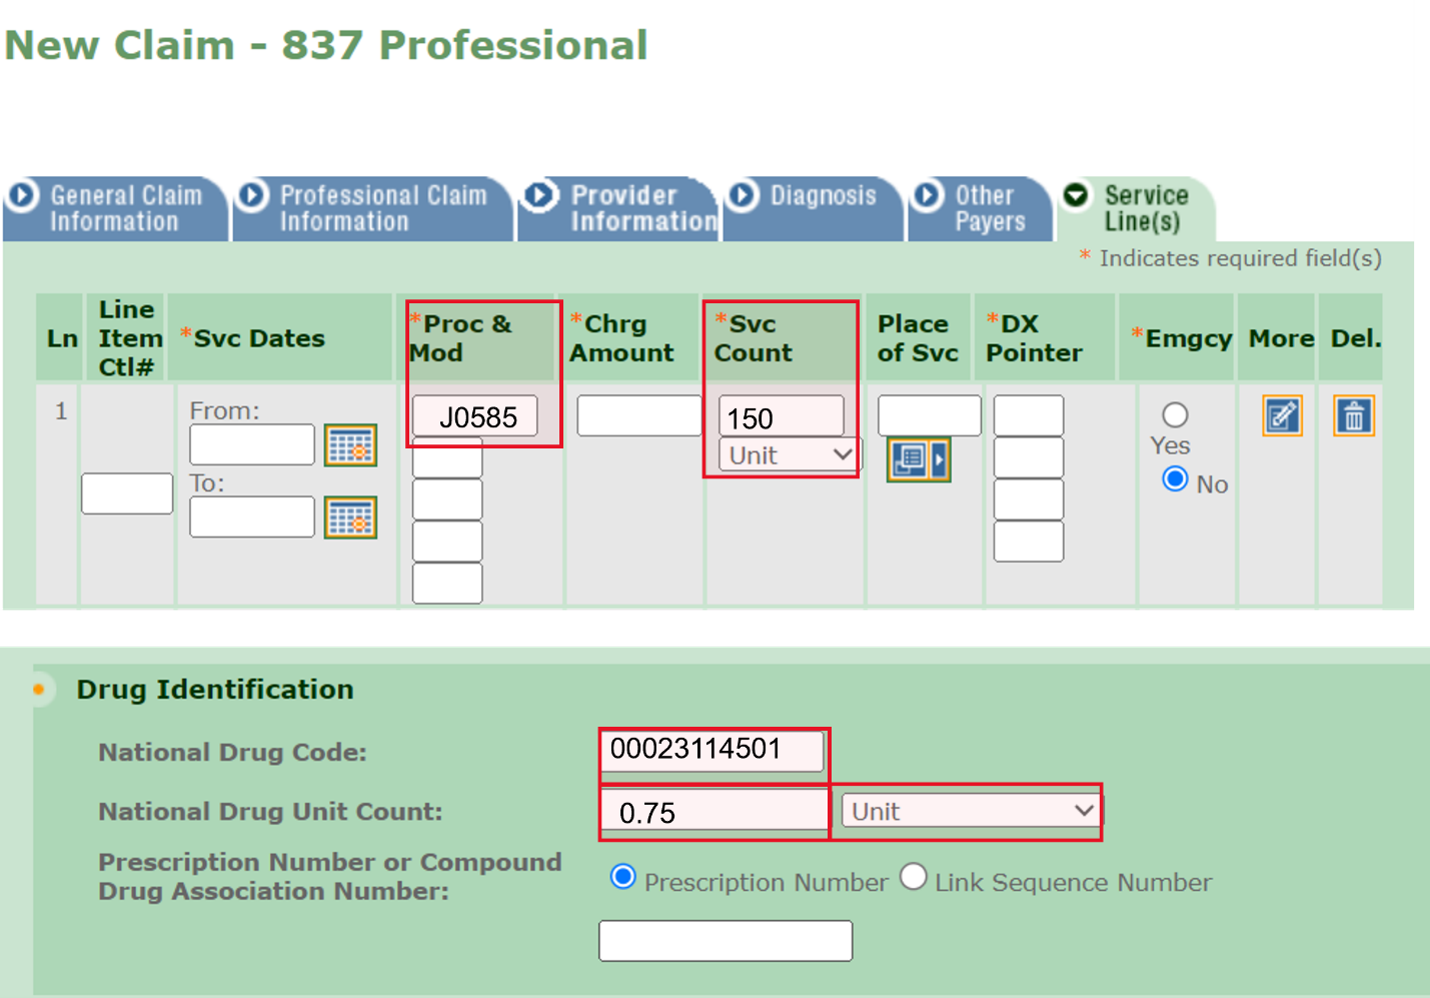Open Place of Svc lookup icon
Screen dimensions: 1430x998
(x=918, y=460)
